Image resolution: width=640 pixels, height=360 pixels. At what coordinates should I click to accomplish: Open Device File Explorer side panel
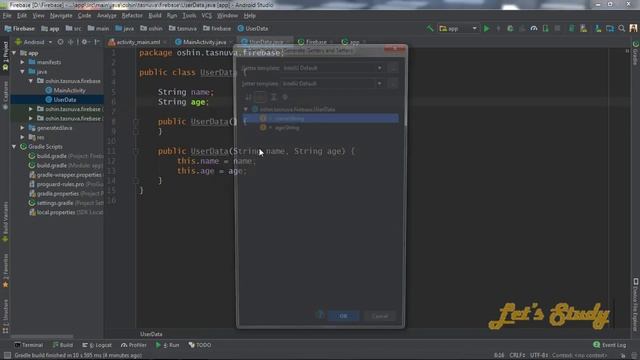(x=636, y=305)
